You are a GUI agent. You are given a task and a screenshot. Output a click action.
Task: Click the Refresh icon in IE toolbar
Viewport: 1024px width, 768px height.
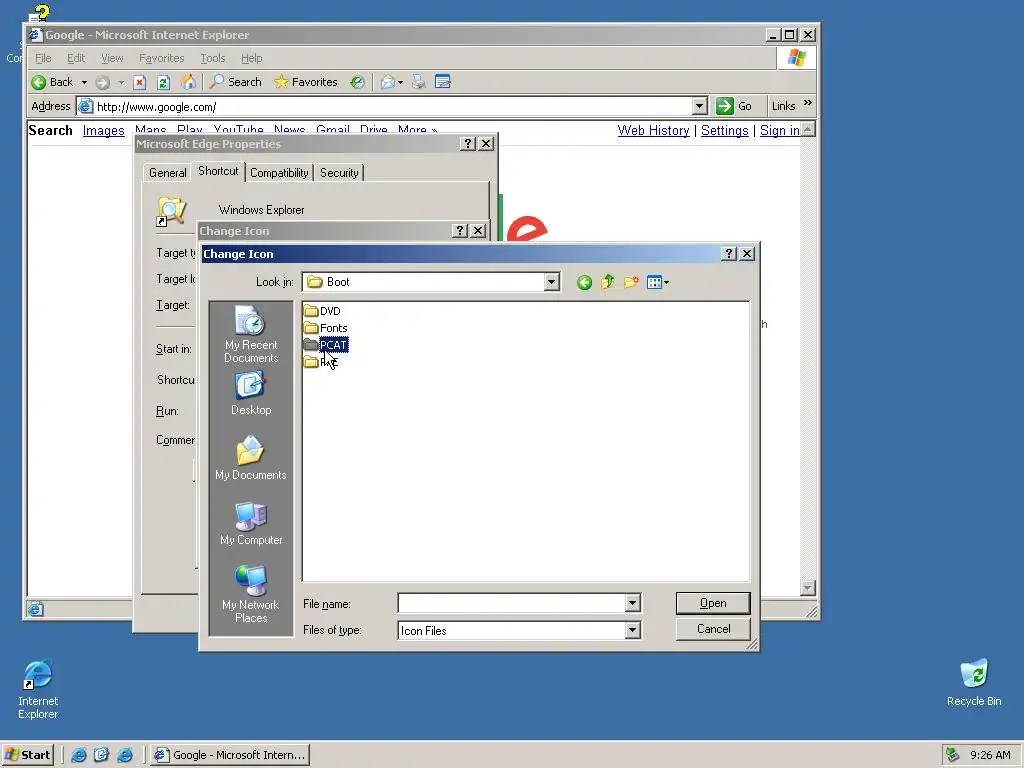163,82
